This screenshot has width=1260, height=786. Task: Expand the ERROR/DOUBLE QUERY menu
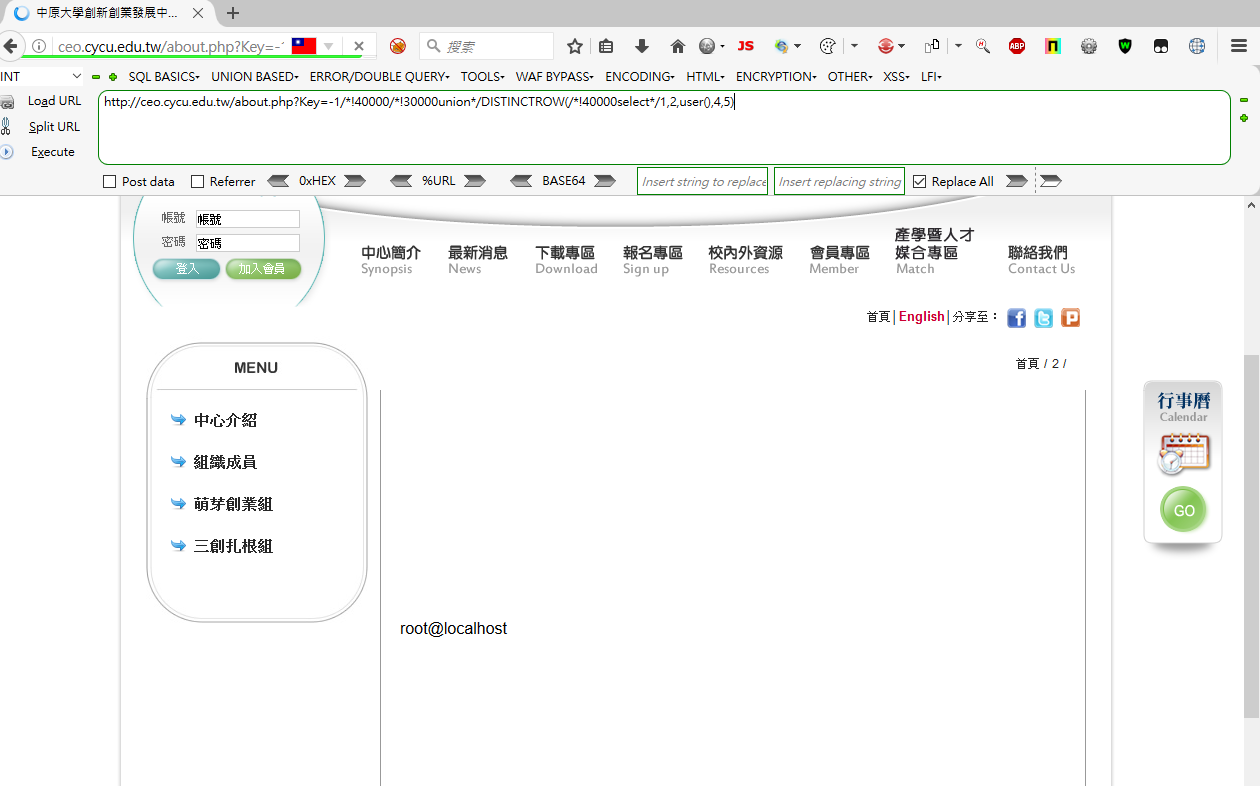[379, 76]
